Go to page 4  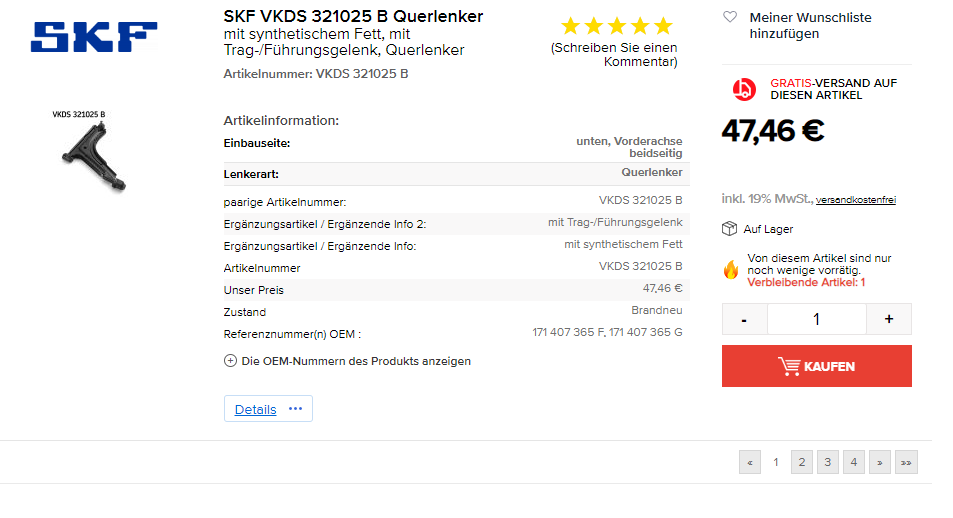[853, 462]
